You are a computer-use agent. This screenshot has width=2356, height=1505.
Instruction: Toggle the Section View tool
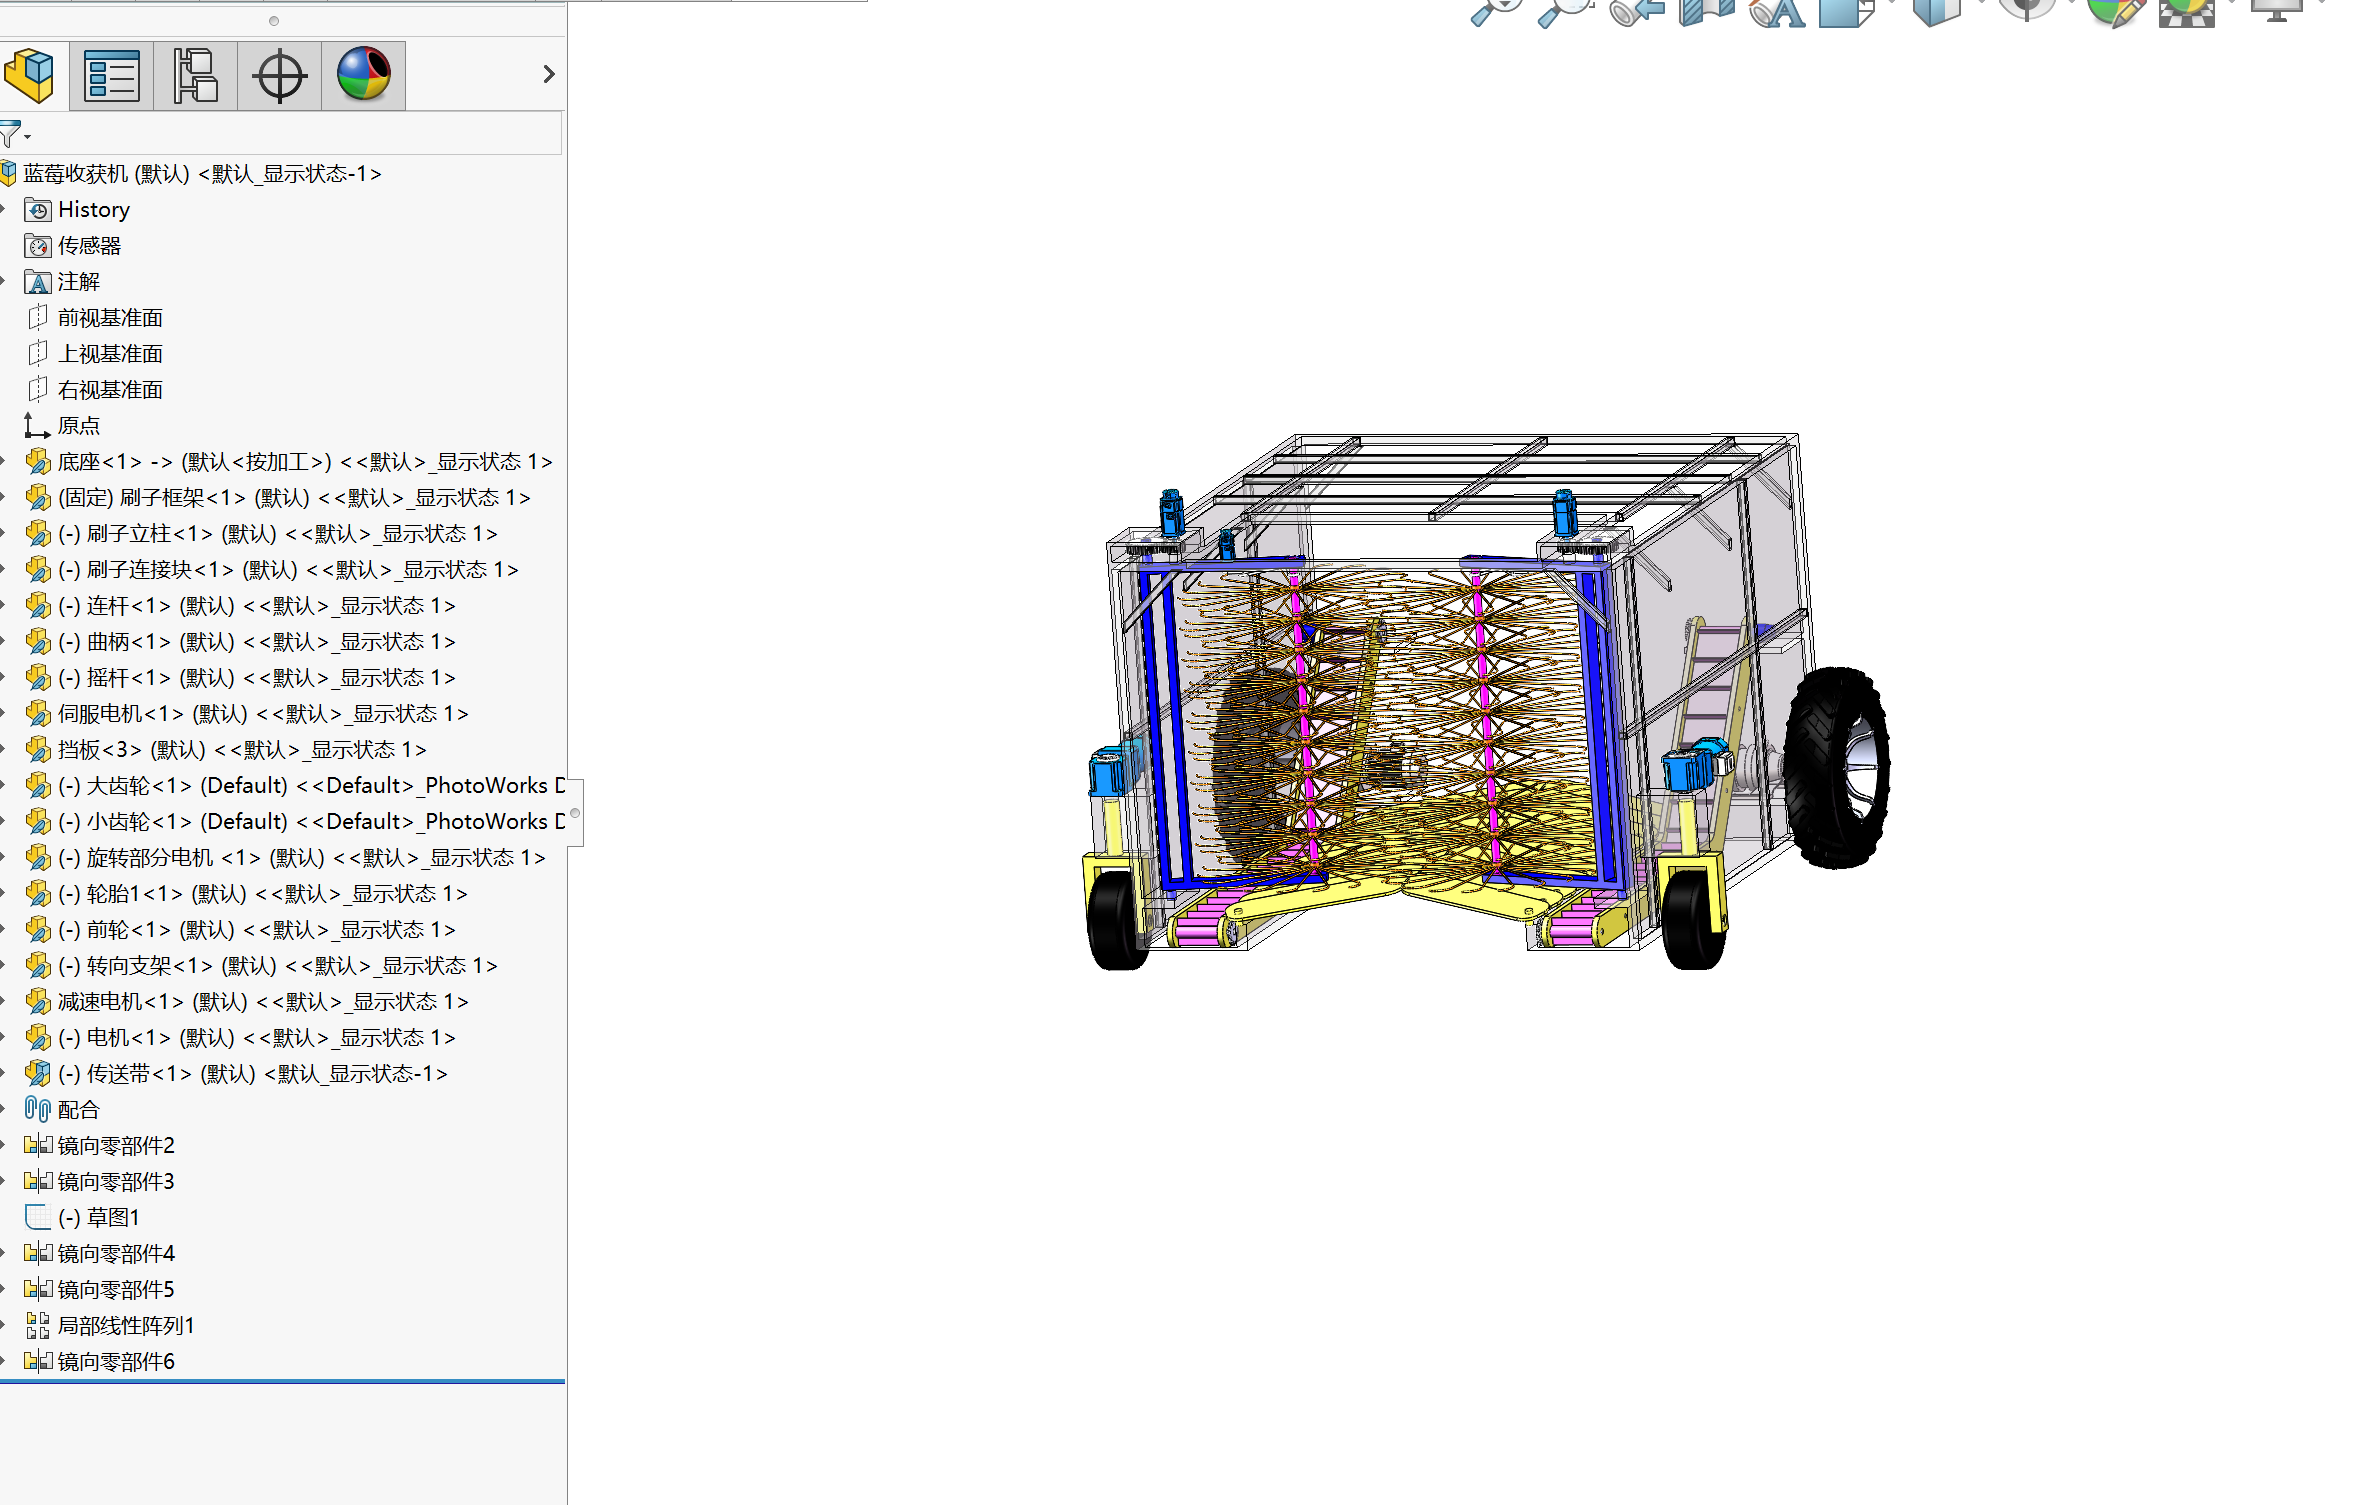[x=1706, y=12]
